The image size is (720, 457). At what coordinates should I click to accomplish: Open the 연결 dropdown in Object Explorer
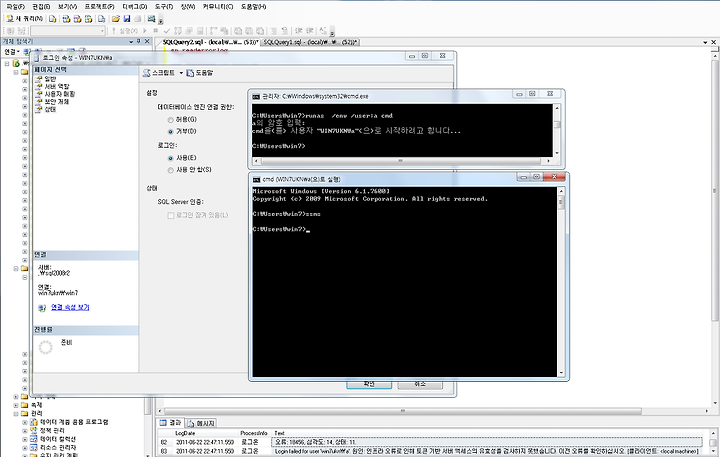point(12,51)
